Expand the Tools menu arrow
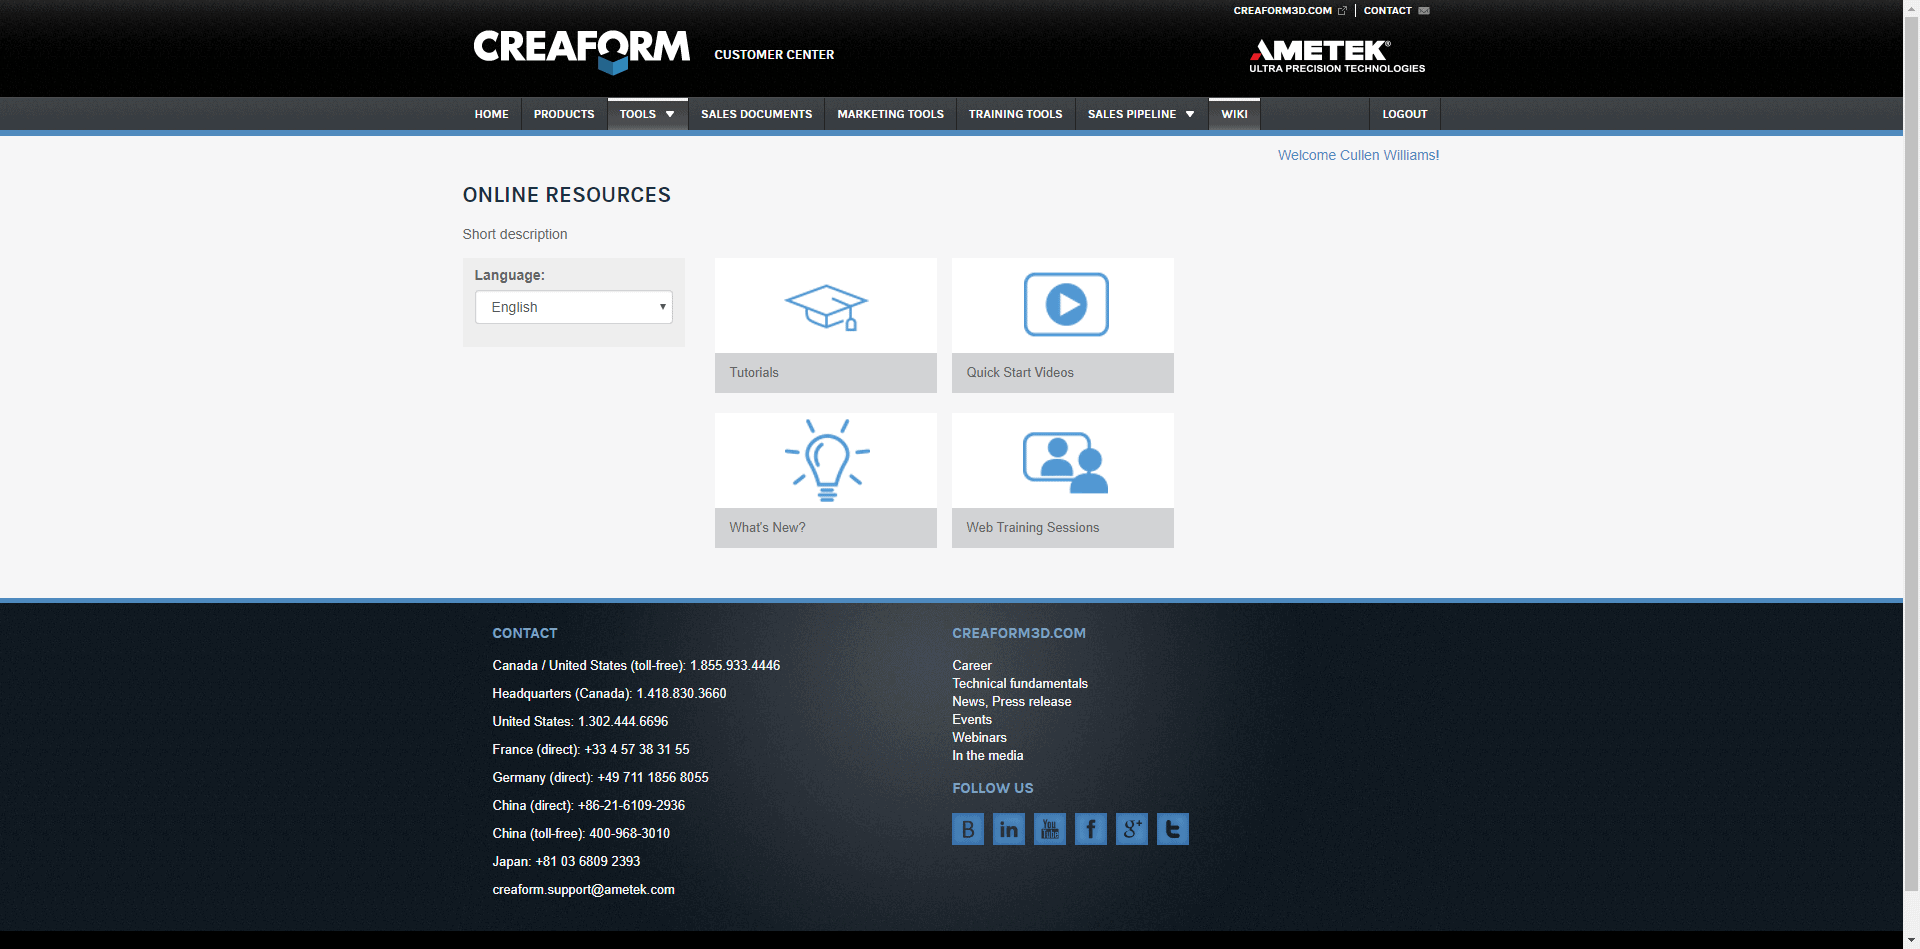 pyautogui.click(x=670, y=114)
